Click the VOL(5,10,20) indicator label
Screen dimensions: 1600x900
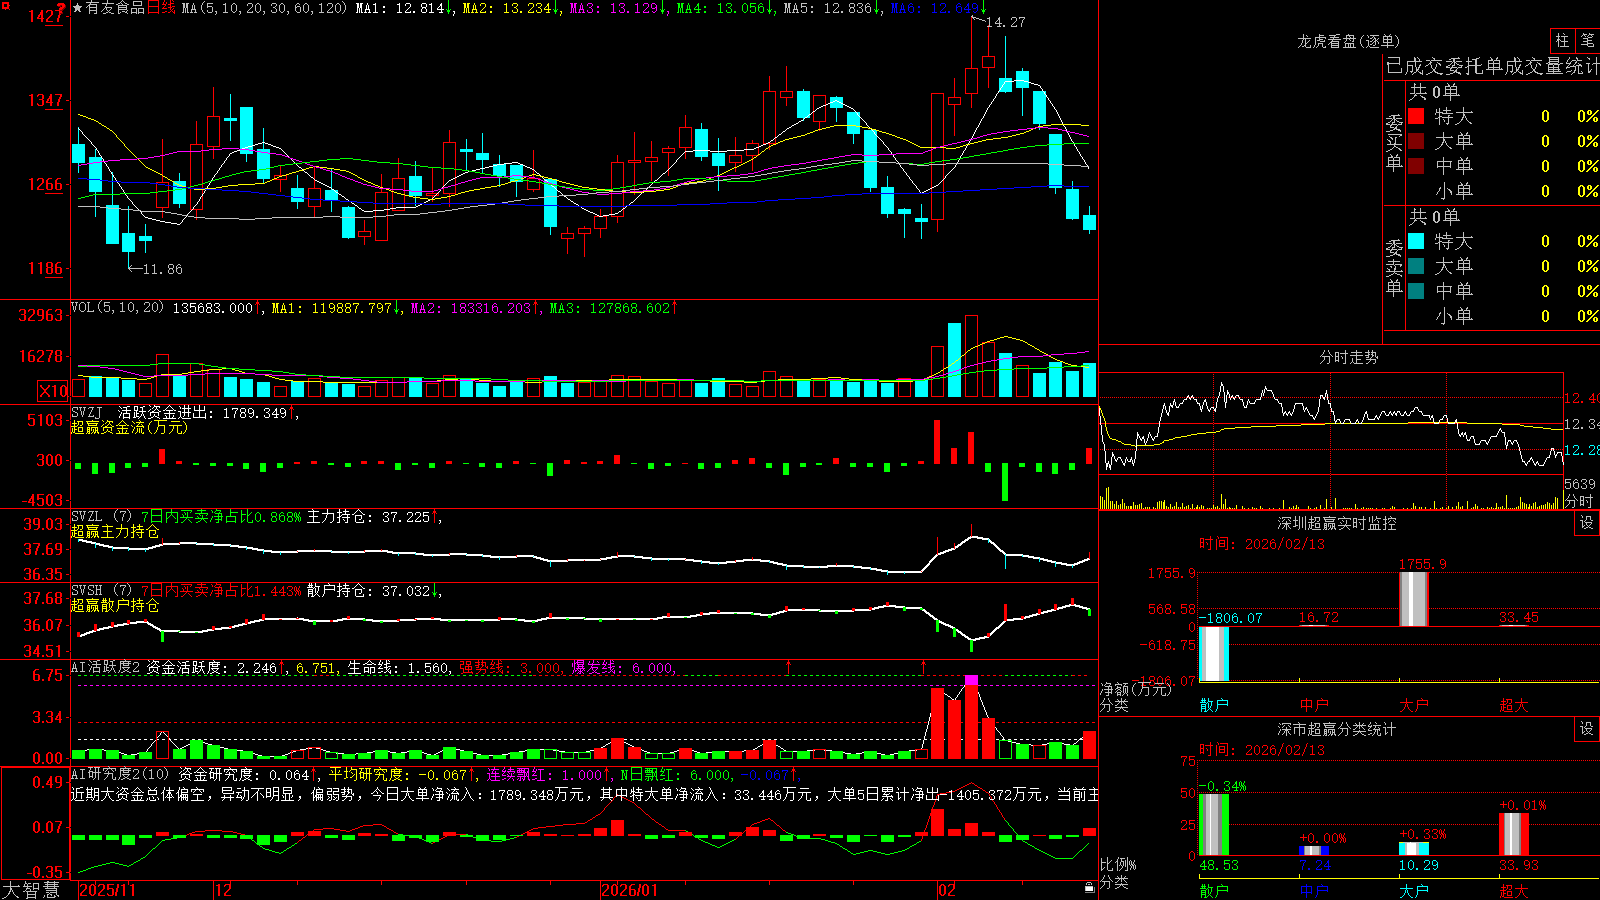click(x=117, y=308)
